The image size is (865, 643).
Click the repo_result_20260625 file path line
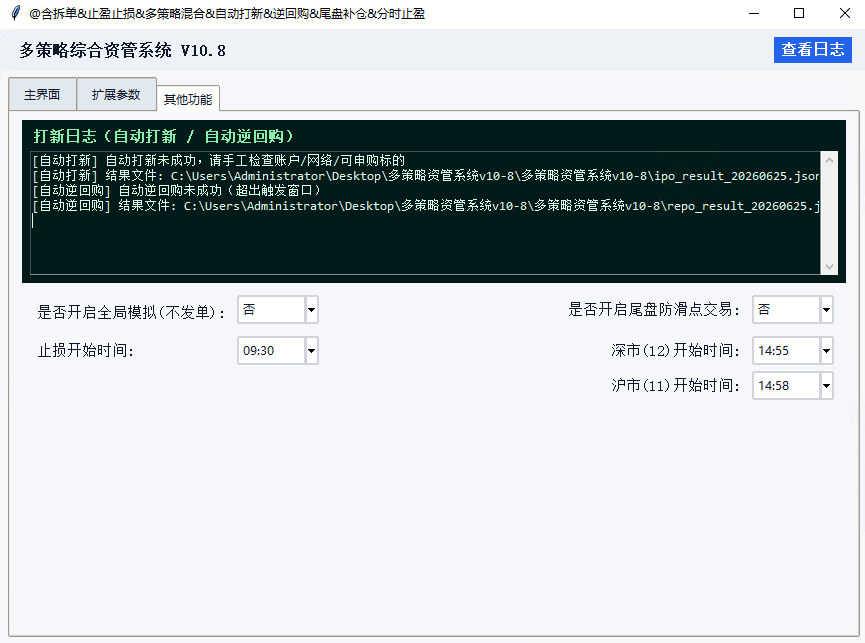(426, 206)
